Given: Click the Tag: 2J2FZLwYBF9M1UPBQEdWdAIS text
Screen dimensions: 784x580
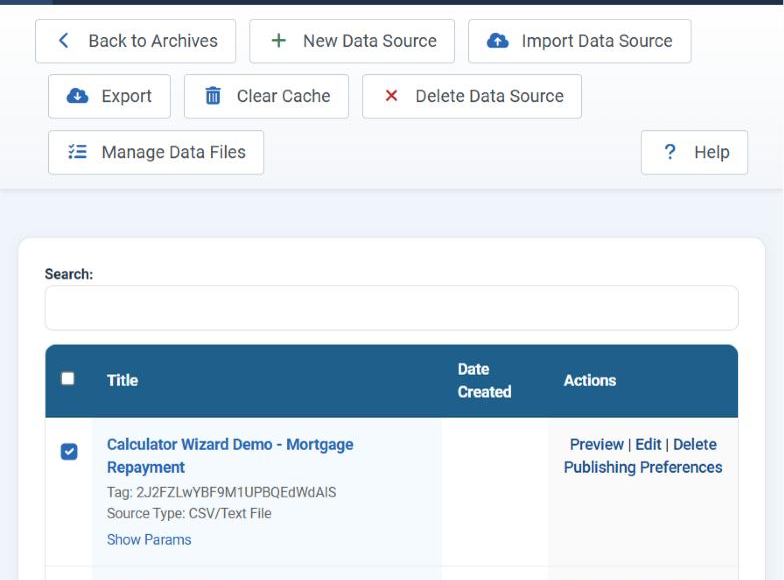Looking at the screenshot, I should click(222, 492).
